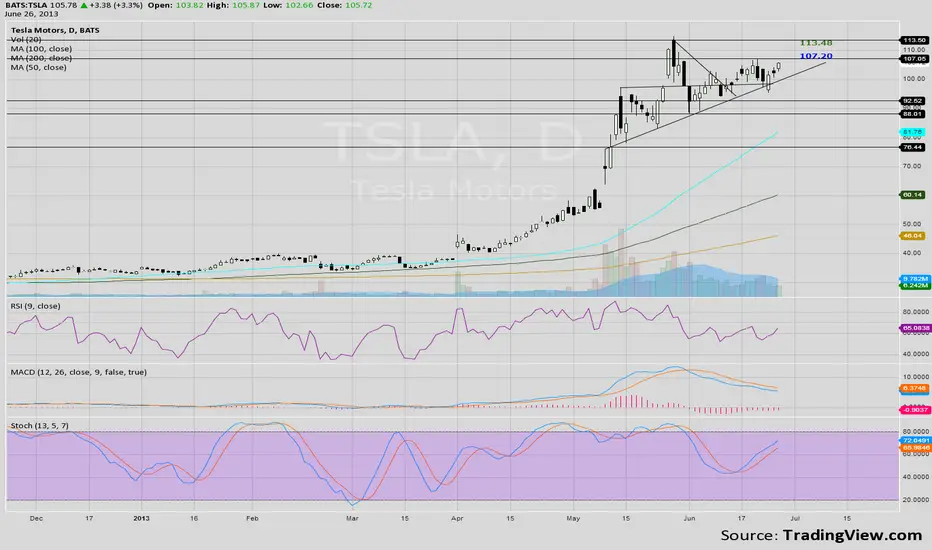Click the pink -0.9037 MACD histogram tag

pyautogui.click(x=915, y=410)
